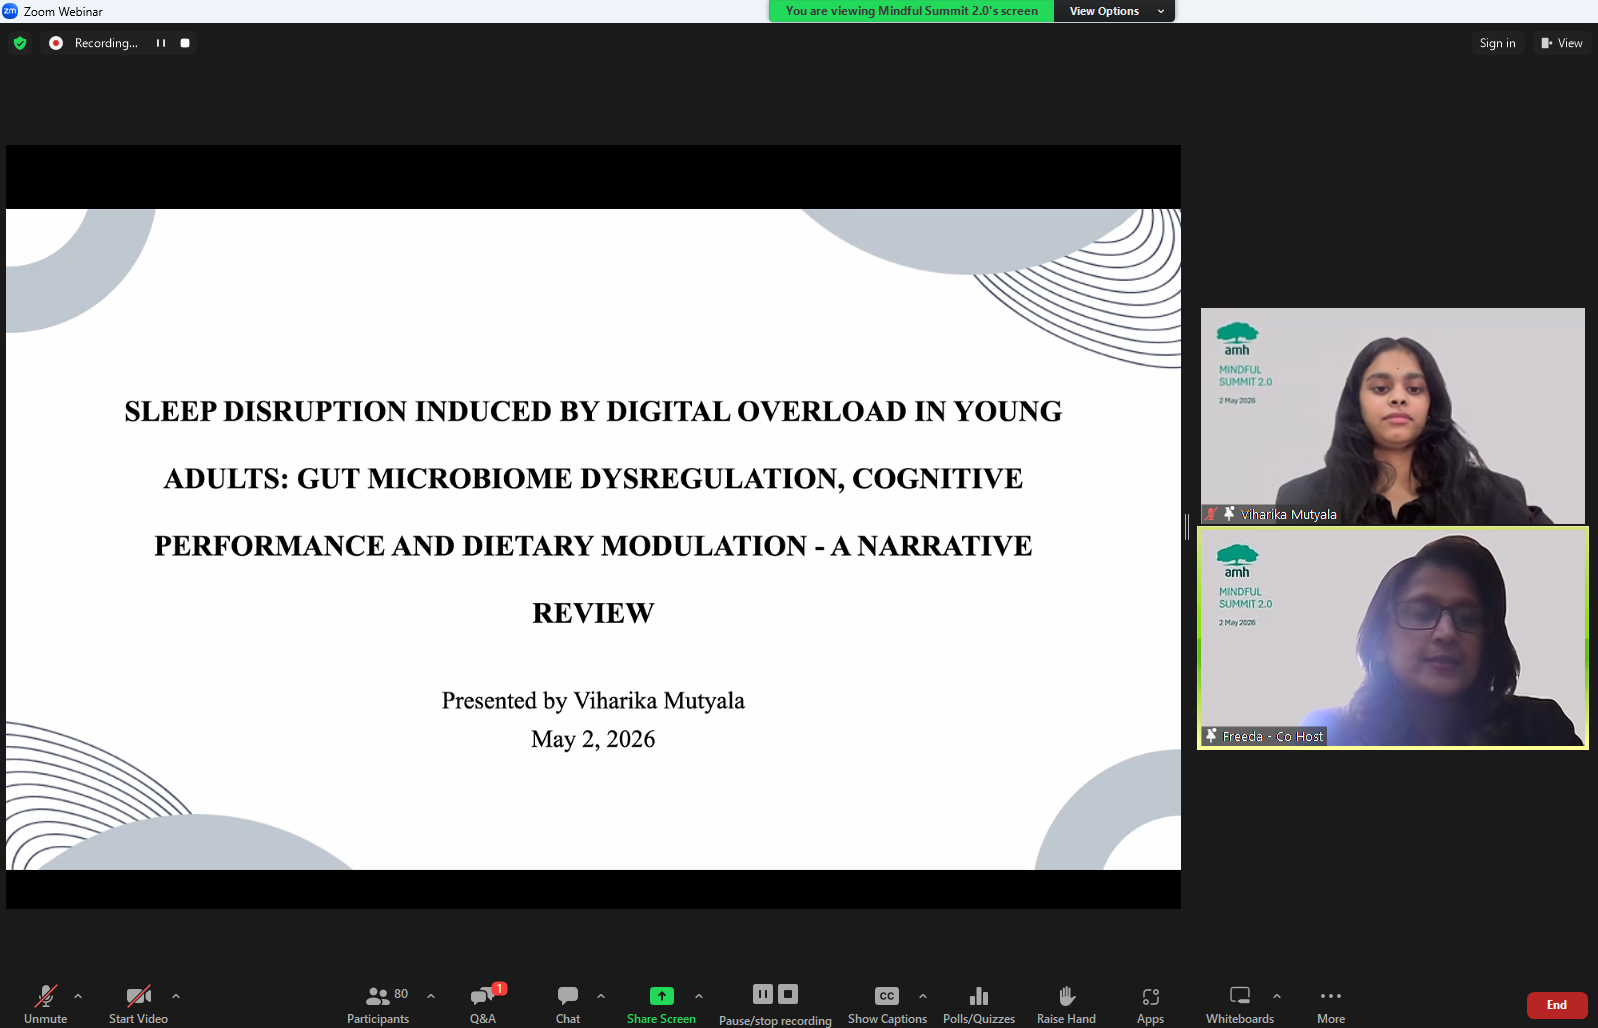Open the View Options dropdown
Screen dimensions: 1598x1028
(x=1114, y=11)
